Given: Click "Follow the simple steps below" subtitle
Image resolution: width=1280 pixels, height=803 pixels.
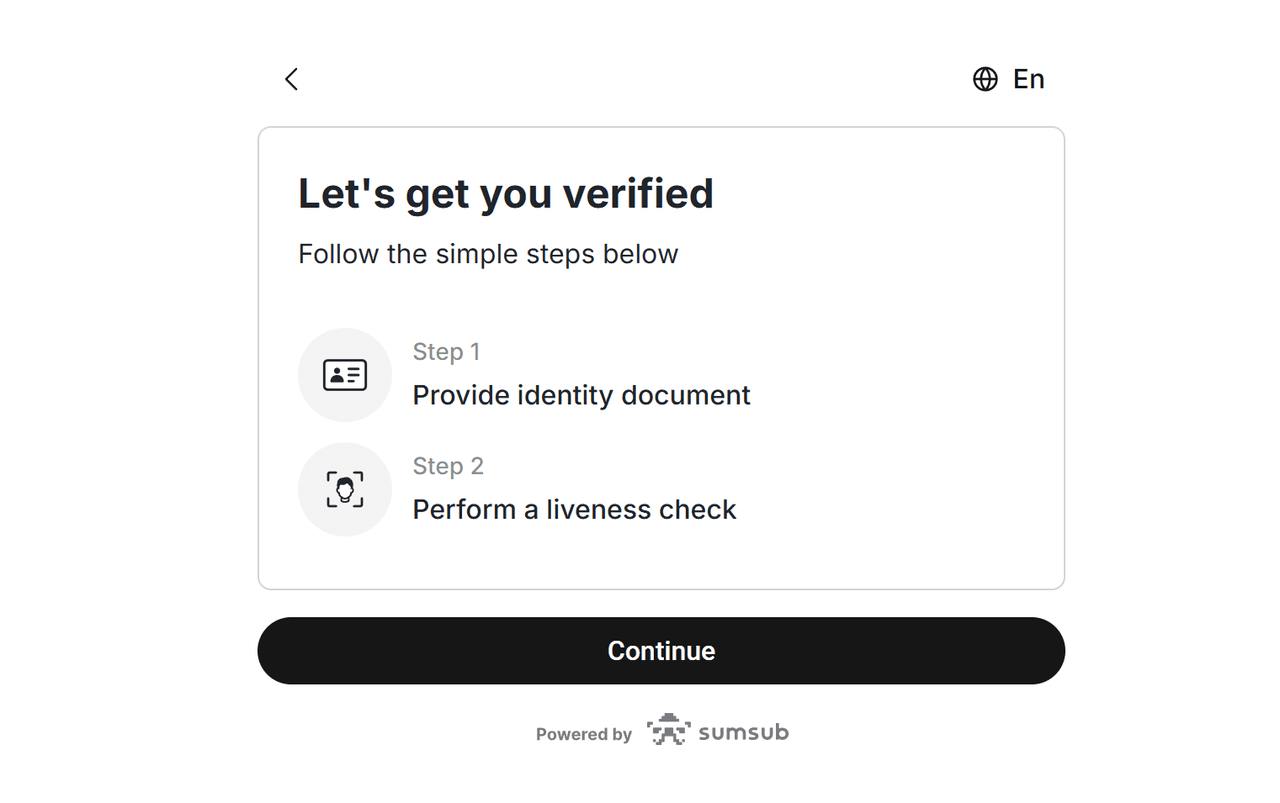Looking at the screenshot, I should [x=488, y=254].
